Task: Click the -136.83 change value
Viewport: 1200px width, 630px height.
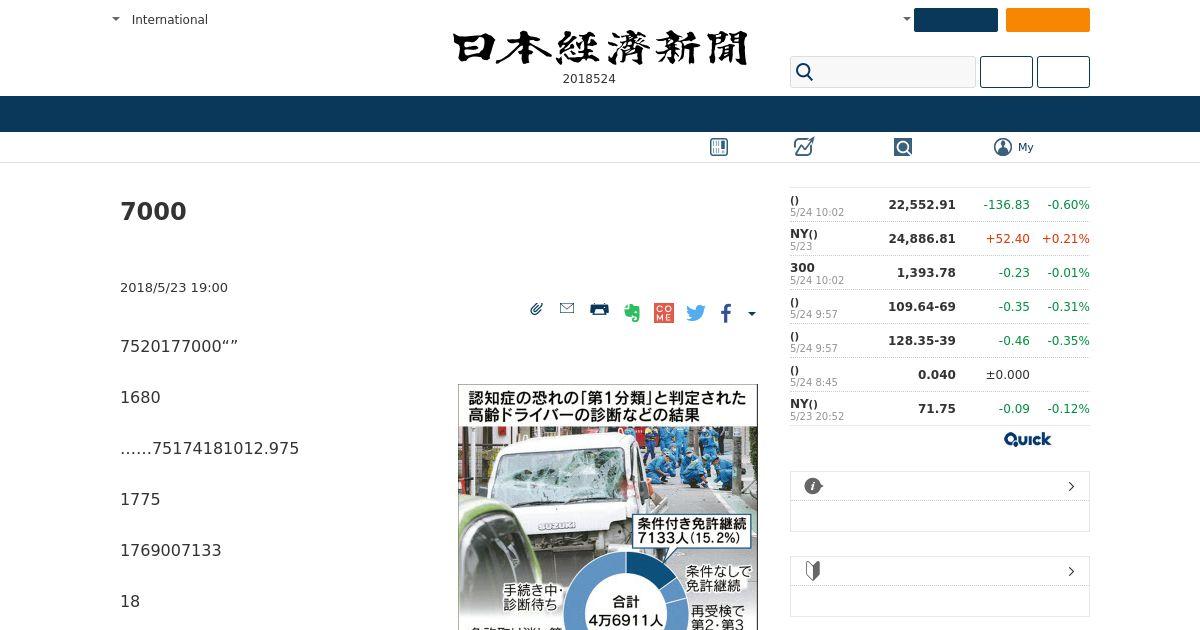Action: pyautogui.click(x=1006, y=205)
